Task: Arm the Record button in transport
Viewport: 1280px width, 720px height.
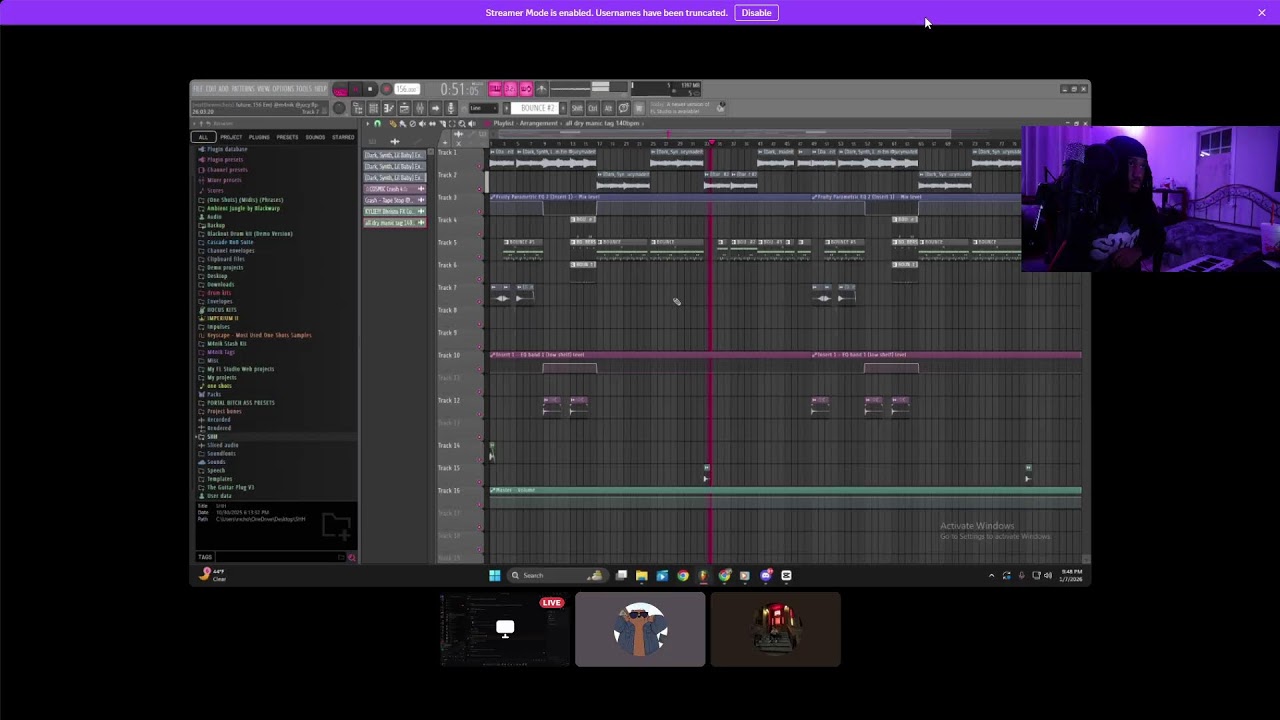Action: tap(386, 89)
